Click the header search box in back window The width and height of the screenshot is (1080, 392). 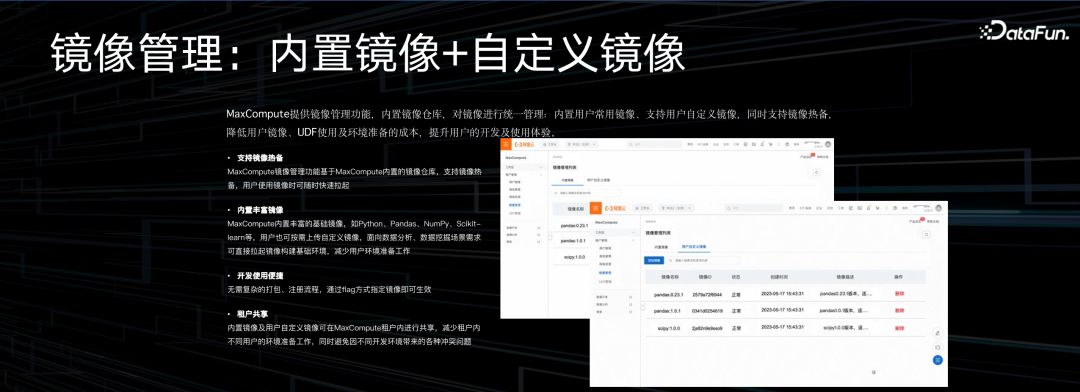(654, 144)
